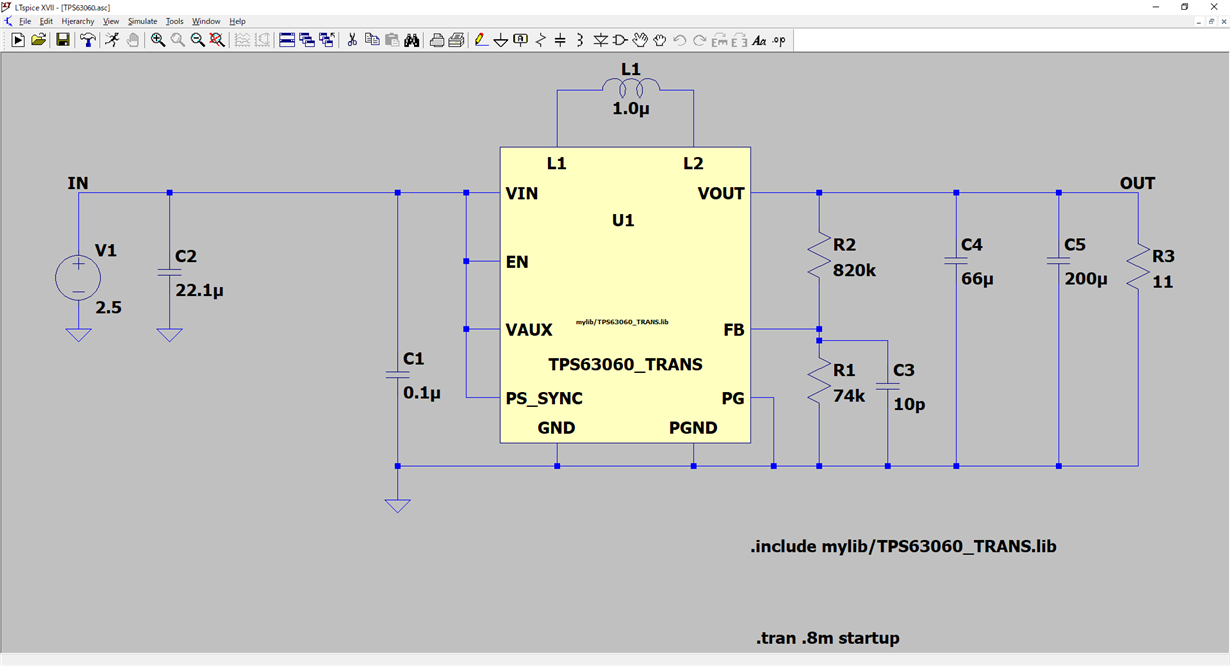Click the inductor L1 value 1.0µ
1230x666 pixels.
click(631, 108)
